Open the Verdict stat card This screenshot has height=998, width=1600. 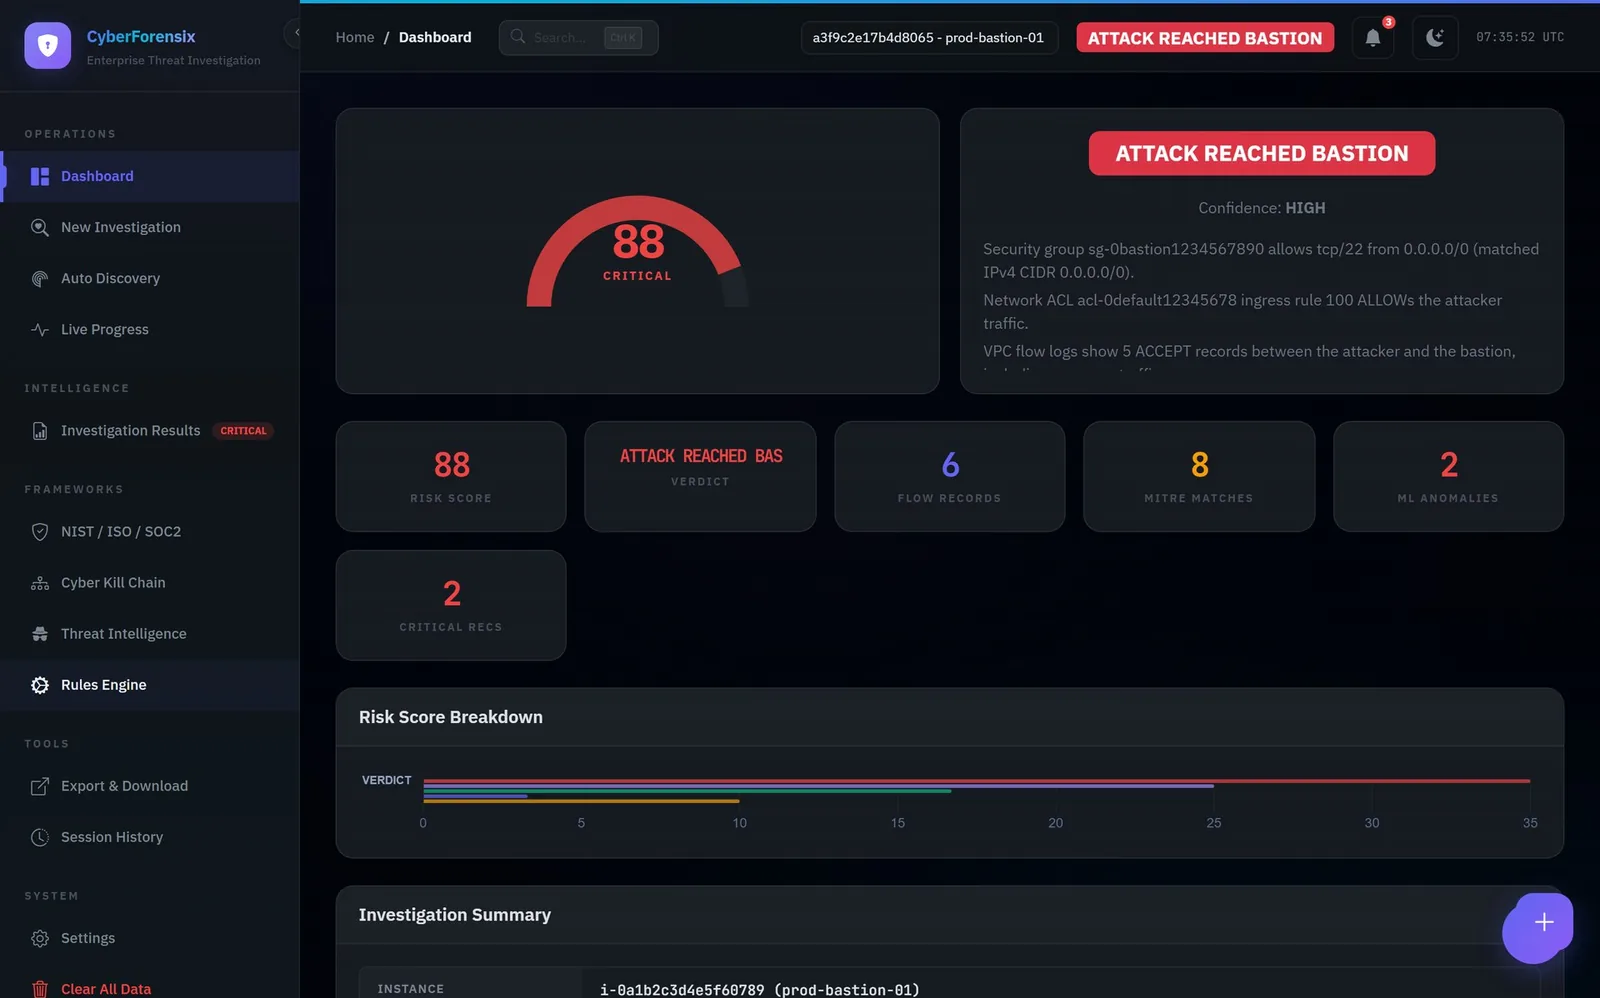pos(700,476)
